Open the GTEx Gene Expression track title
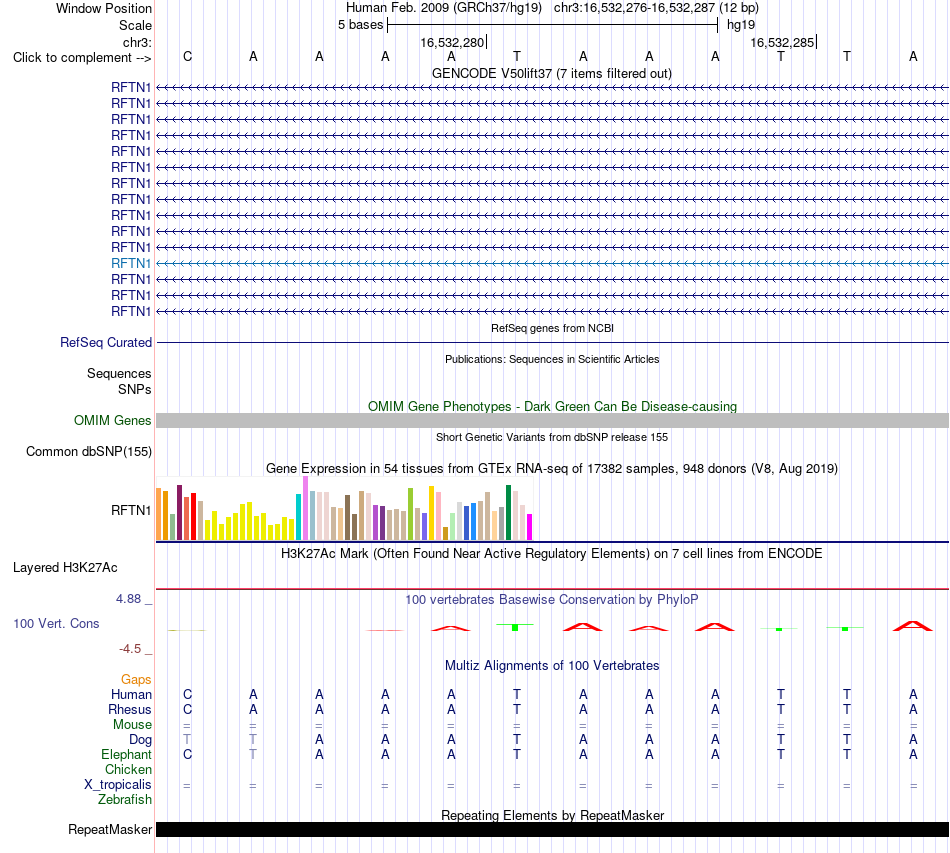The image size is (950, 853). click(x=552, y=468)
